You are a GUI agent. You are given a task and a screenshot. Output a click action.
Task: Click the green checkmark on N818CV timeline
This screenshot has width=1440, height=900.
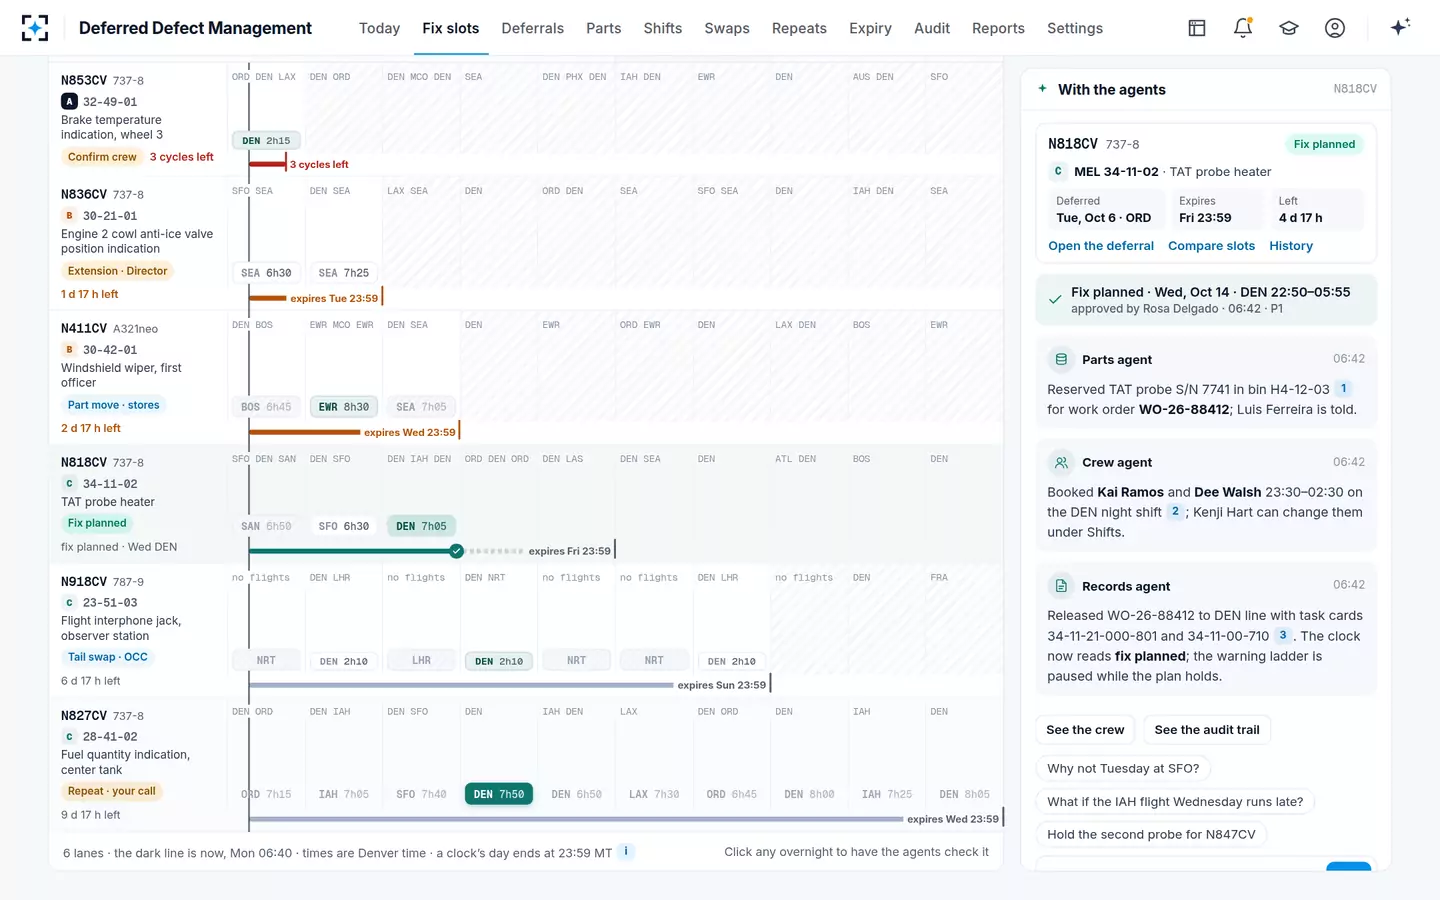pyautogui.click(x=456, y=551)
